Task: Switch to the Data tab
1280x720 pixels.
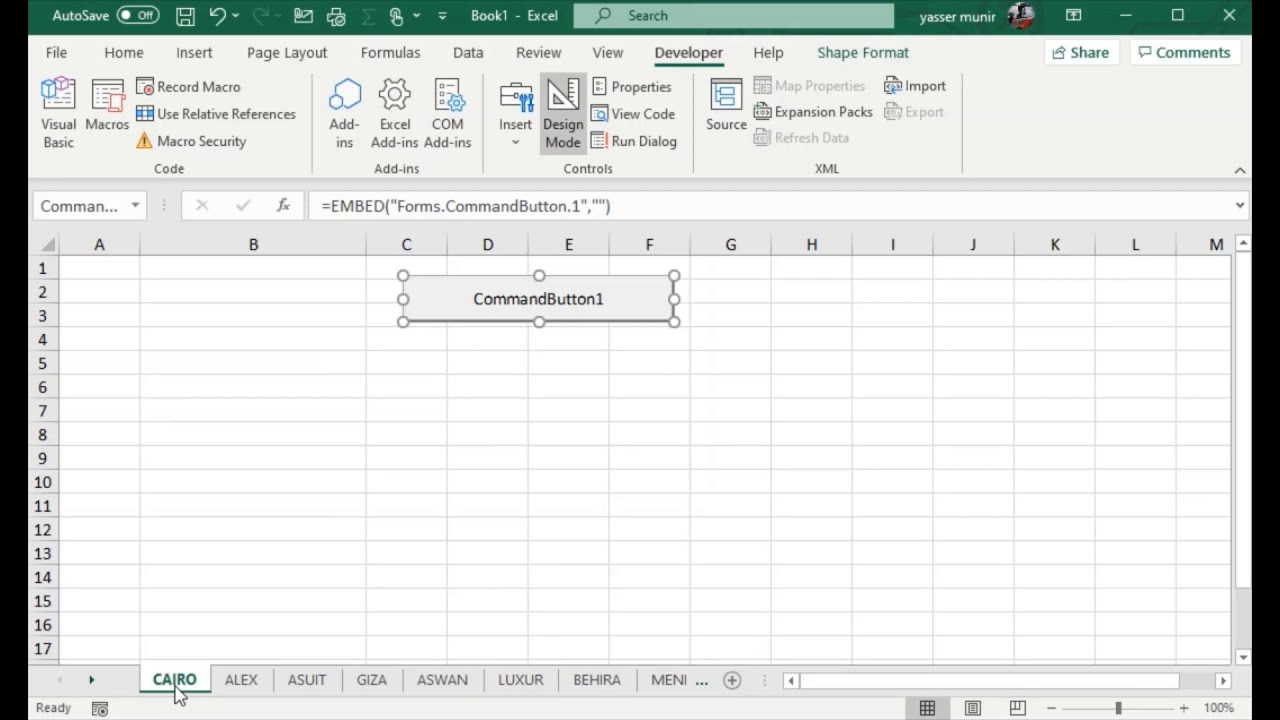Action: coord(468,52)
